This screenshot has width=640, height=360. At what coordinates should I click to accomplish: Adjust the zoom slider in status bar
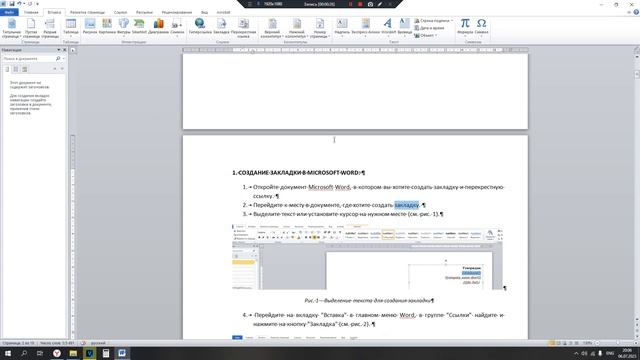617,343
